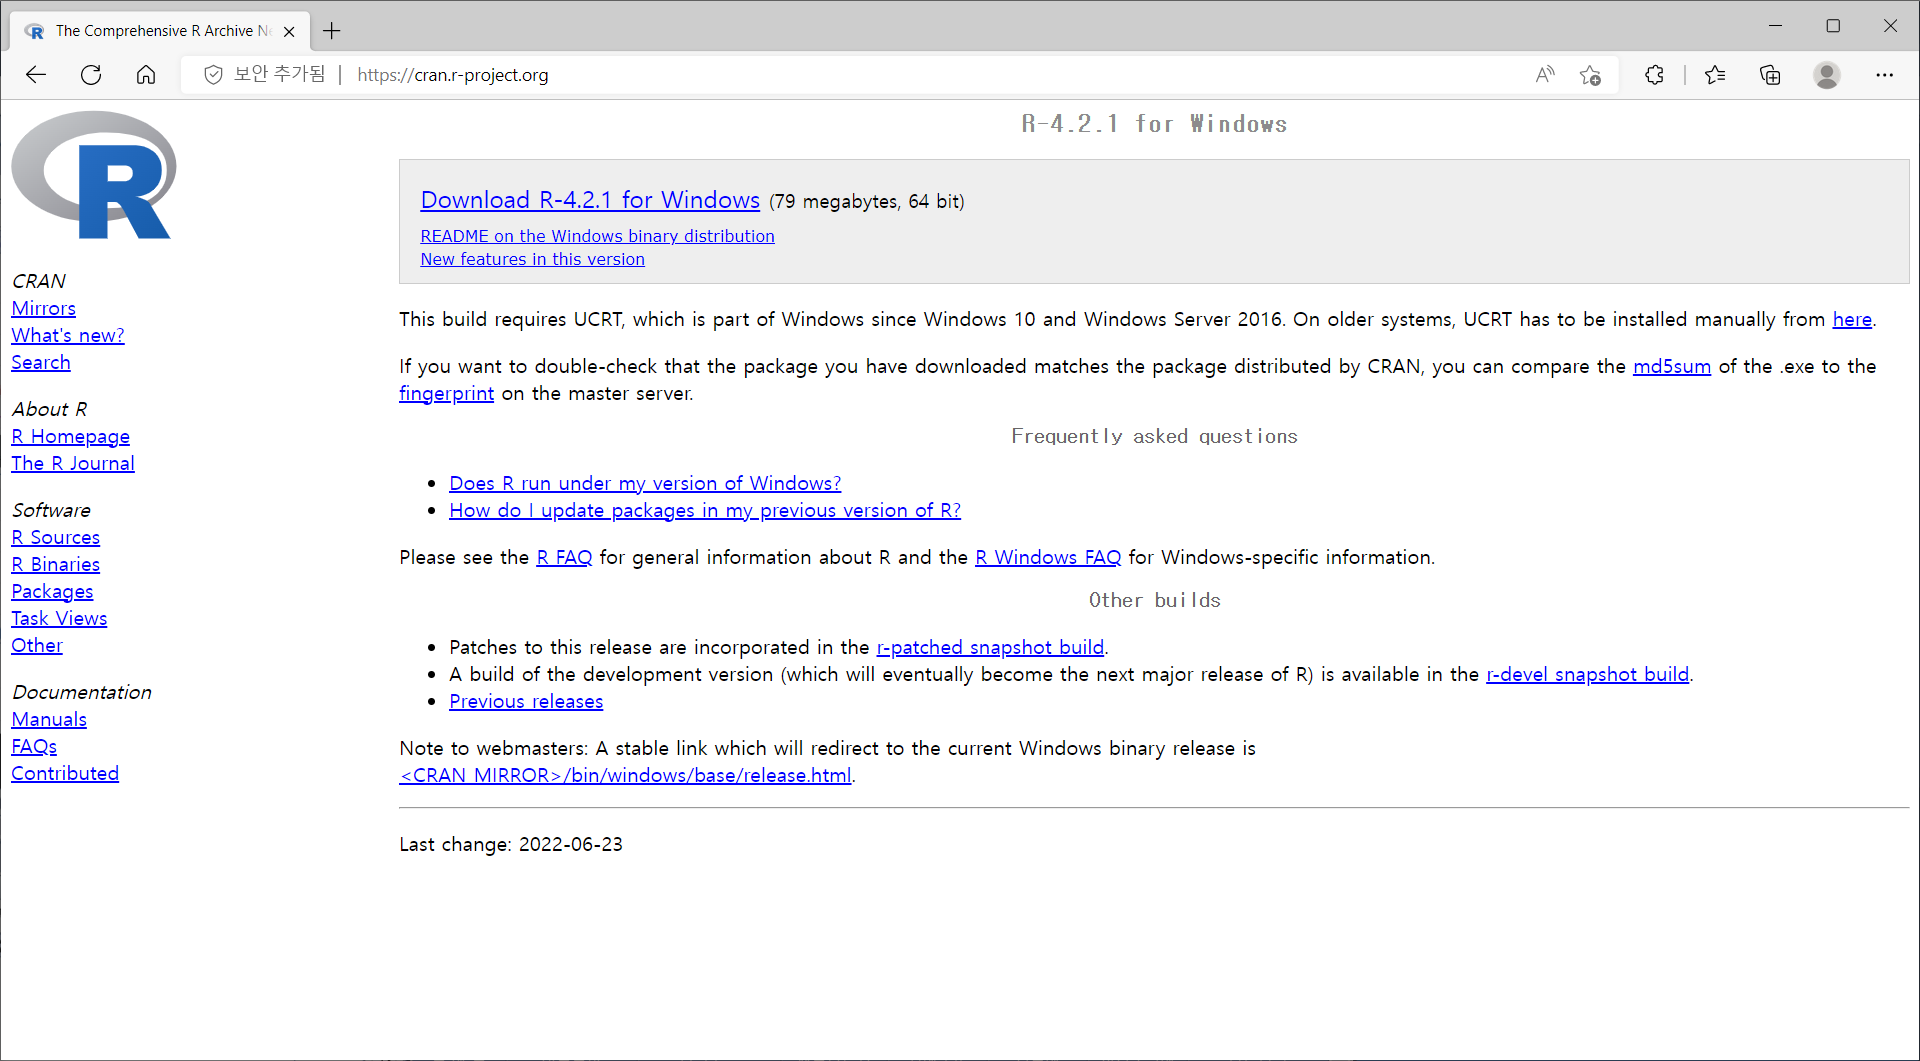Open the Settings and more menu
This screenshot has width=1920, height=1061.
1884,75
